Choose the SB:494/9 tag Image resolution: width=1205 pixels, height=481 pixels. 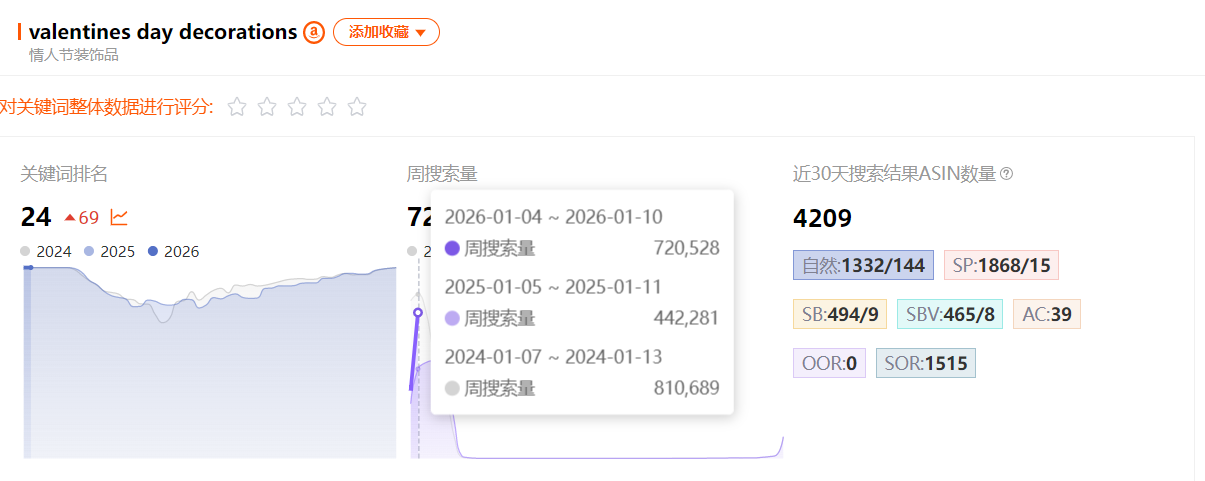click(x=839, y=314)
